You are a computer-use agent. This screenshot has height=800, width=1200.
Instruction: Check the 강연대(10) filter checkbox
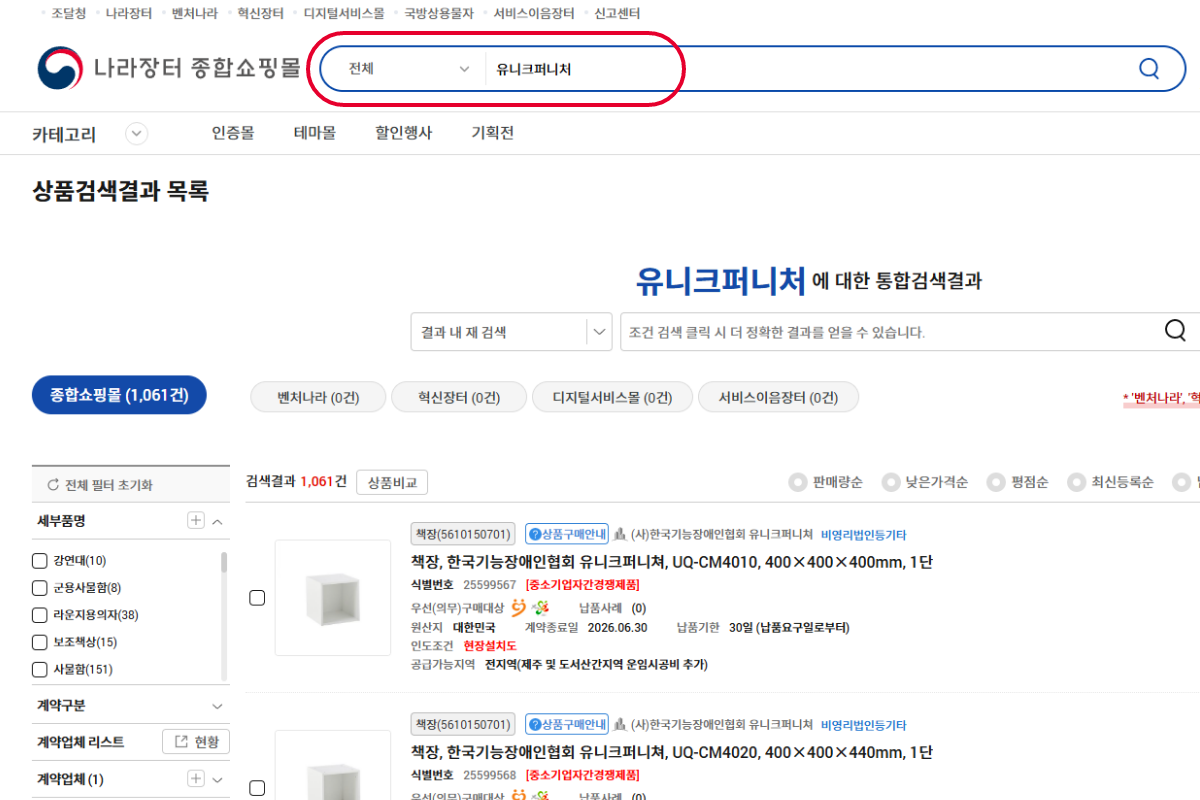coord(40,560)
